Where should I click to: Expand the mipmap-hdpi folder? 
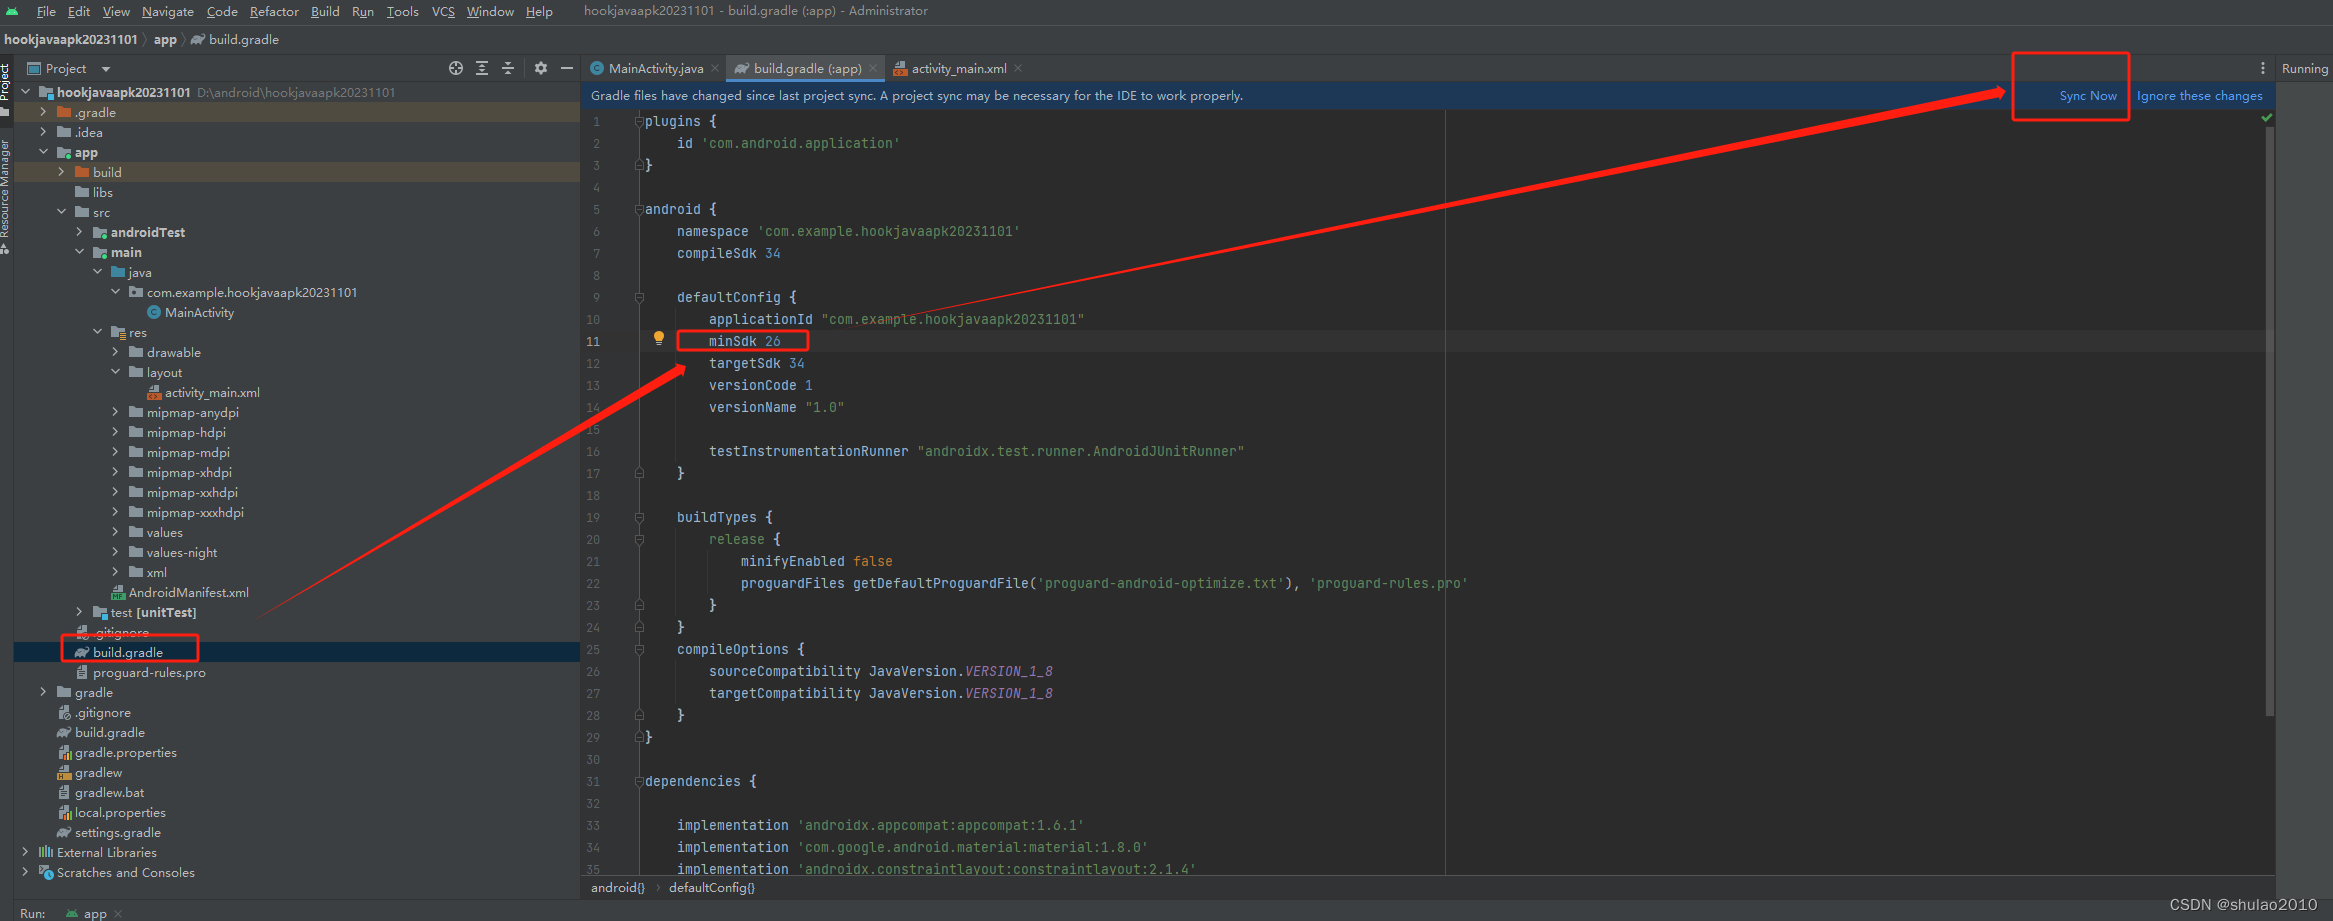[x=115, y=432]
